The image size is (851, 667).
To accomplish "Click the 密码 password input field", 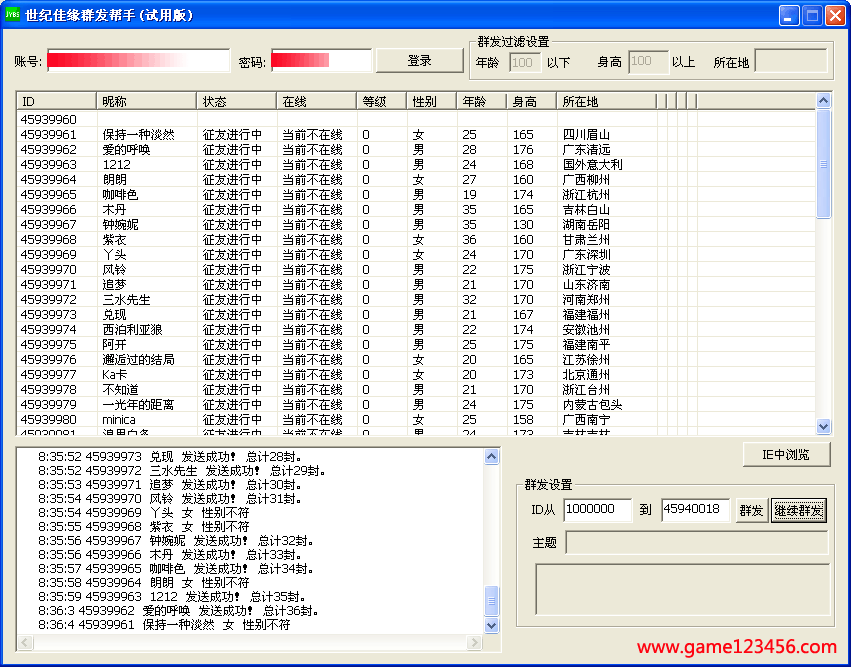I will 320,61.
